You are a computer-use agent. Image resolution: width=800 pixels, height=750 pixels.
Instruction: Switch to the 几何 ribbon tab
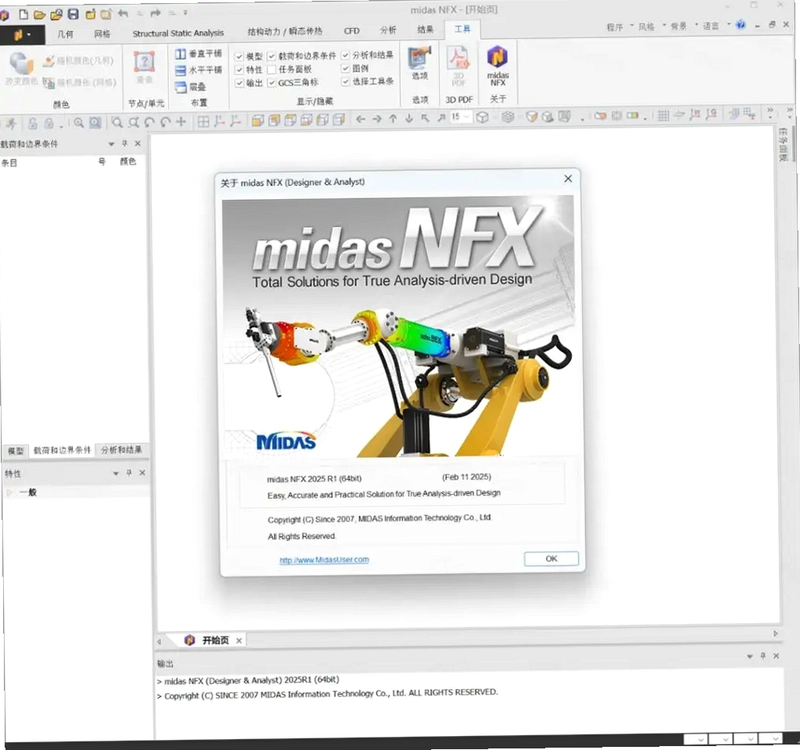coord(65,34)
